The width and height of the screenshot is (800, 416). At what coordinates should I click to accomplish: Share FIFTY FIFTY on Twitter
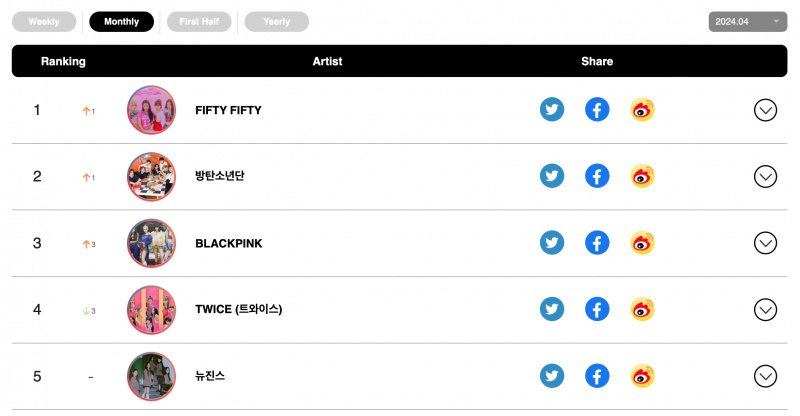pos(552,110)
